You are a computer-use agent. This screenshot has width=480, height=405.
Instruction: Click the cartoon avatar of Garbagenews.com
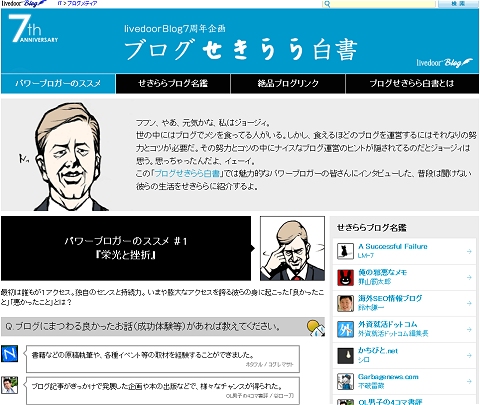point(345,381)
